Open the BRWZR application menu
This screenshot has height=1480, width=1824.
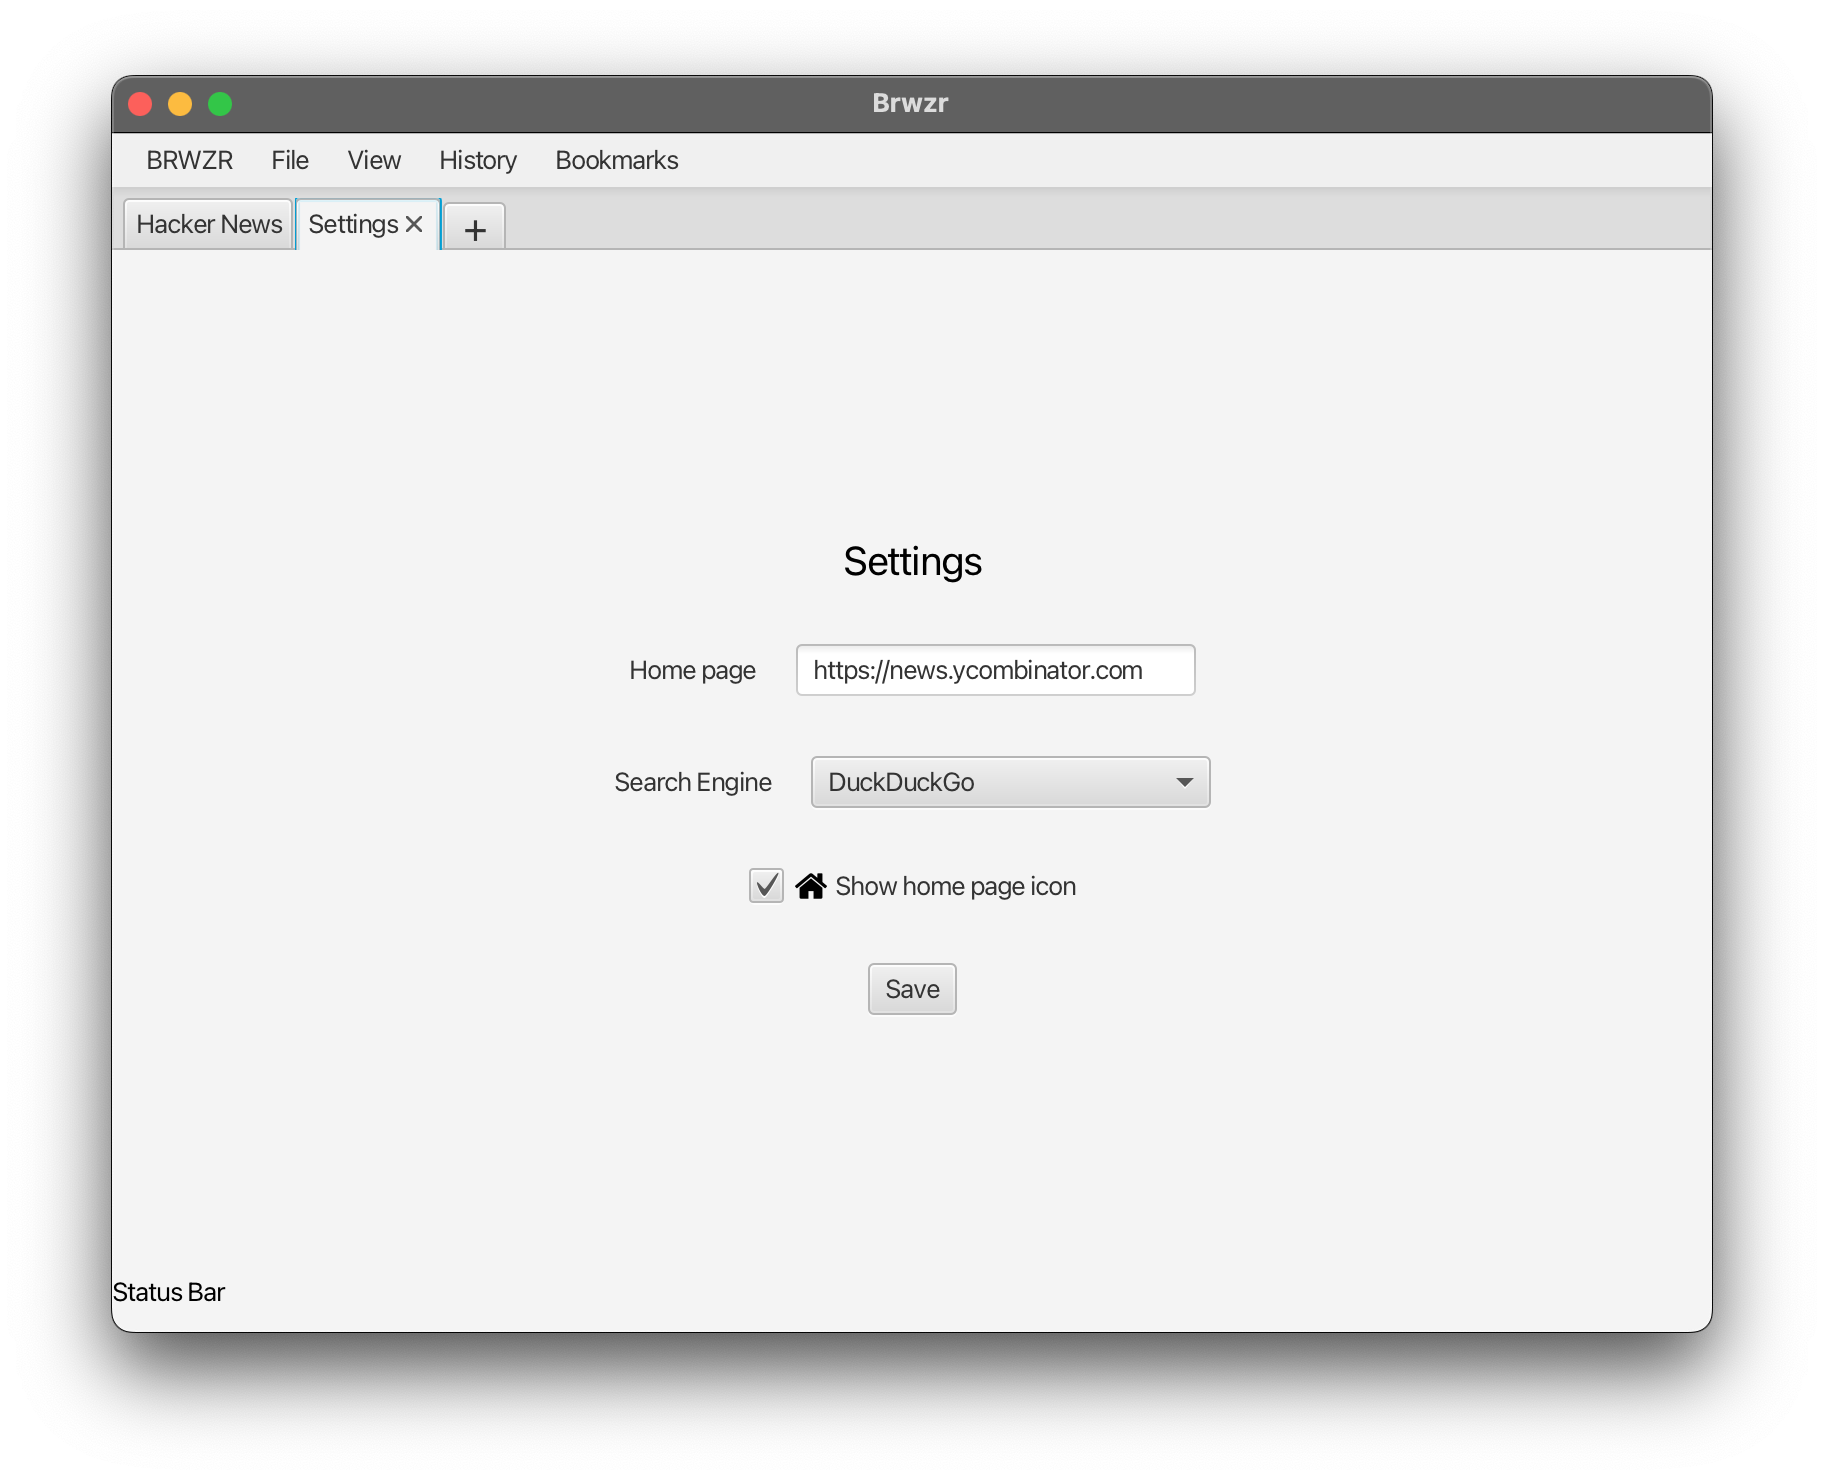pyautogui.click(x=189, y=160)
